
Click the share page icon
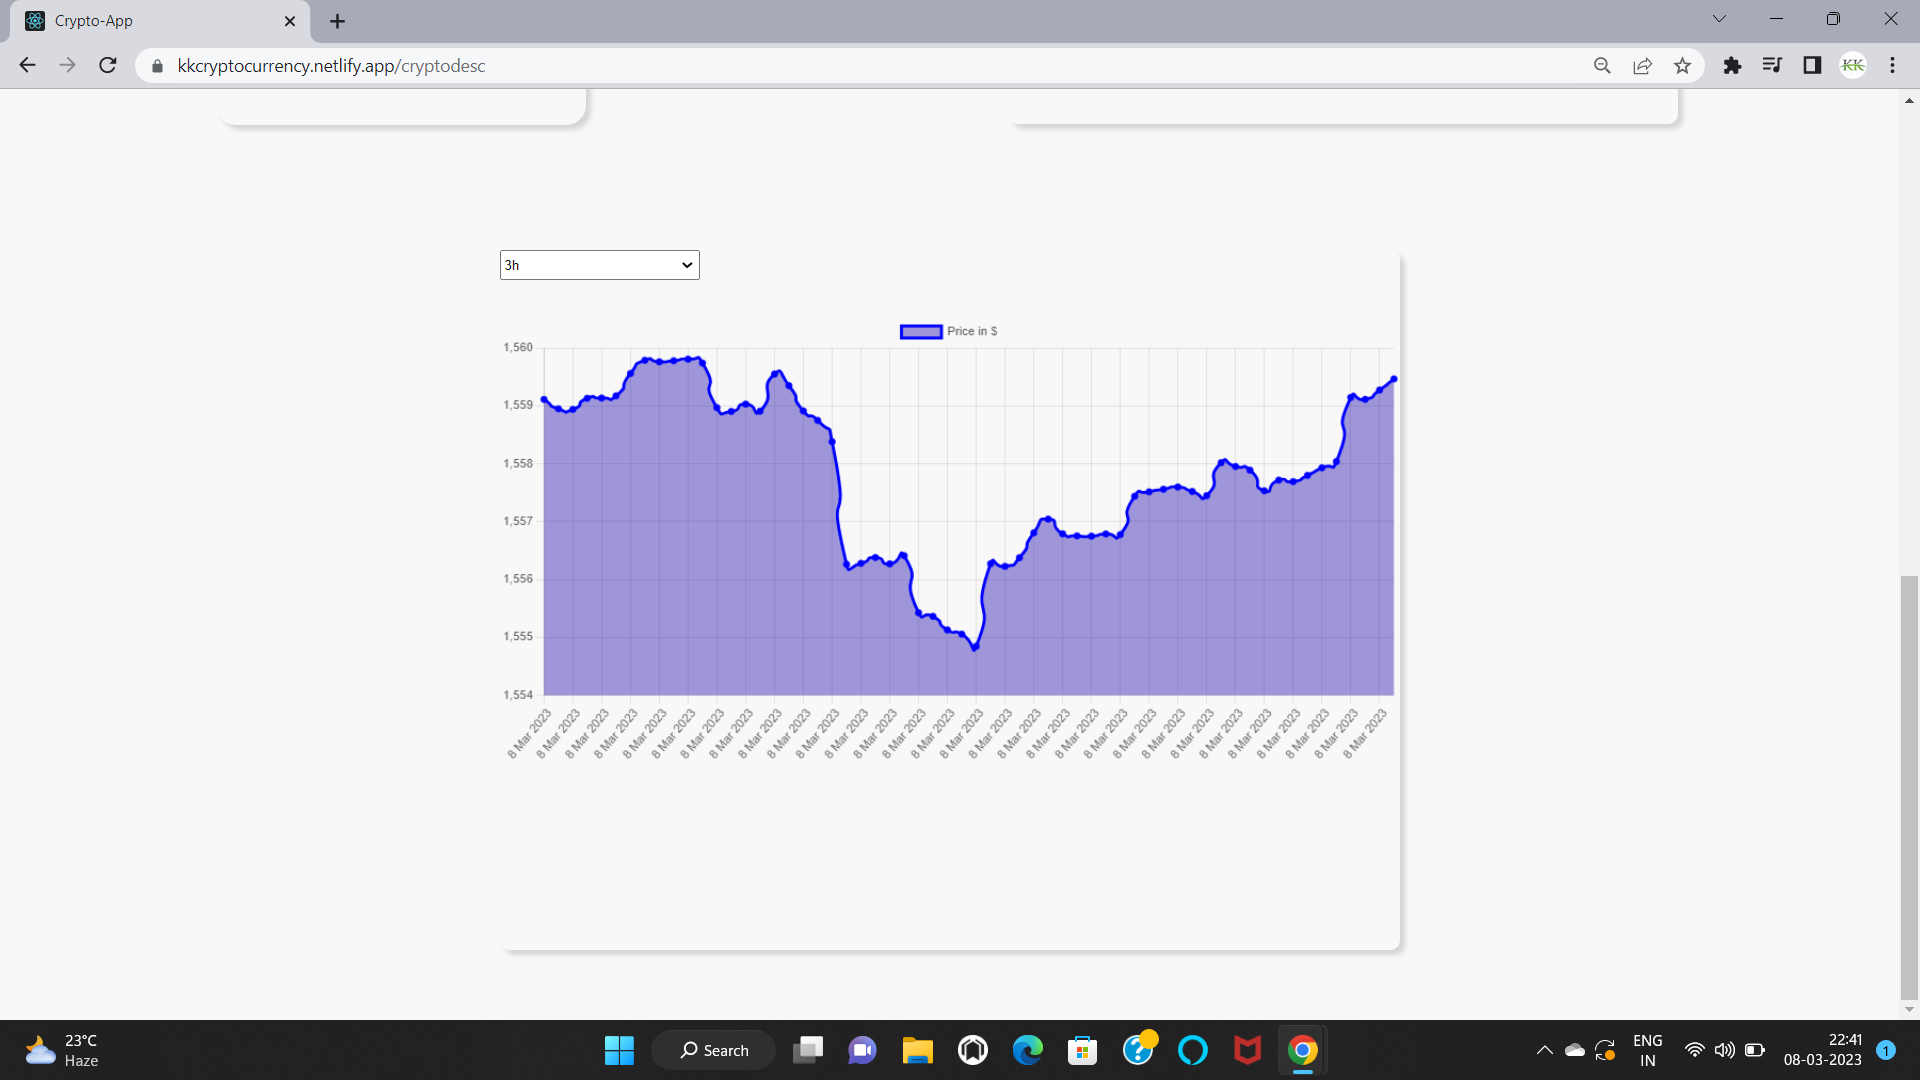tap(1642, 66)
